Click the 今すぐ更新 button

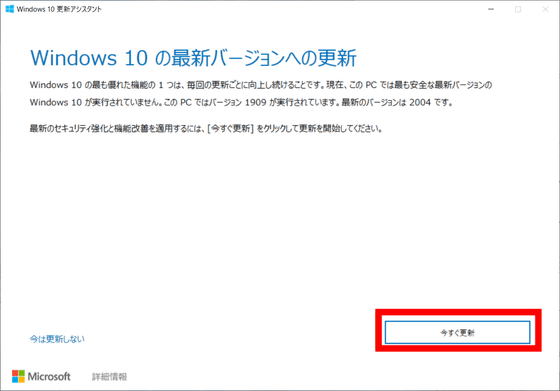coord(457,332)
